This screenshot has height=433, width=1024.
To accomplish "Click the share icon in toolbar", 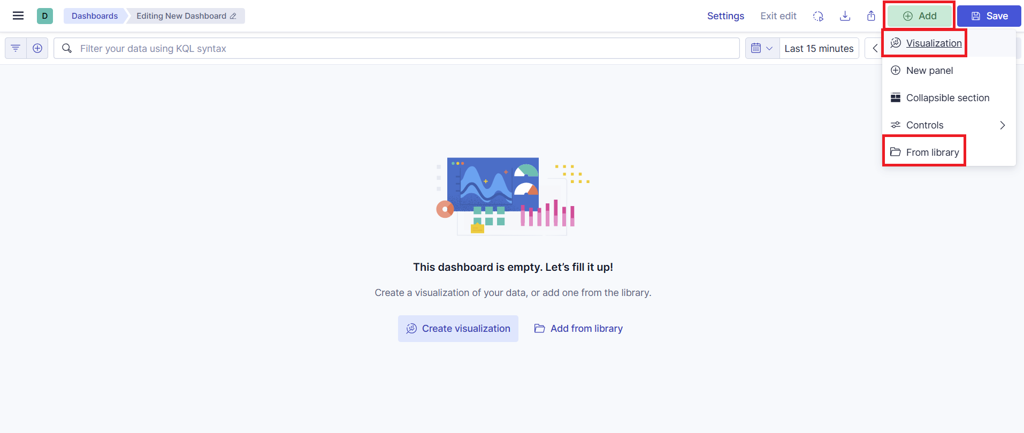I will pos(871,16).
